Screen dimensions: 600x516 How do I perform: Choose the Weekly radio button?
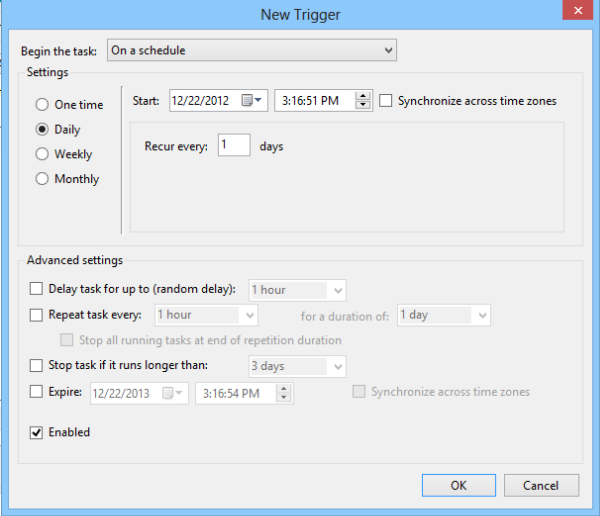pyautogui.click(x=42, y=154)
